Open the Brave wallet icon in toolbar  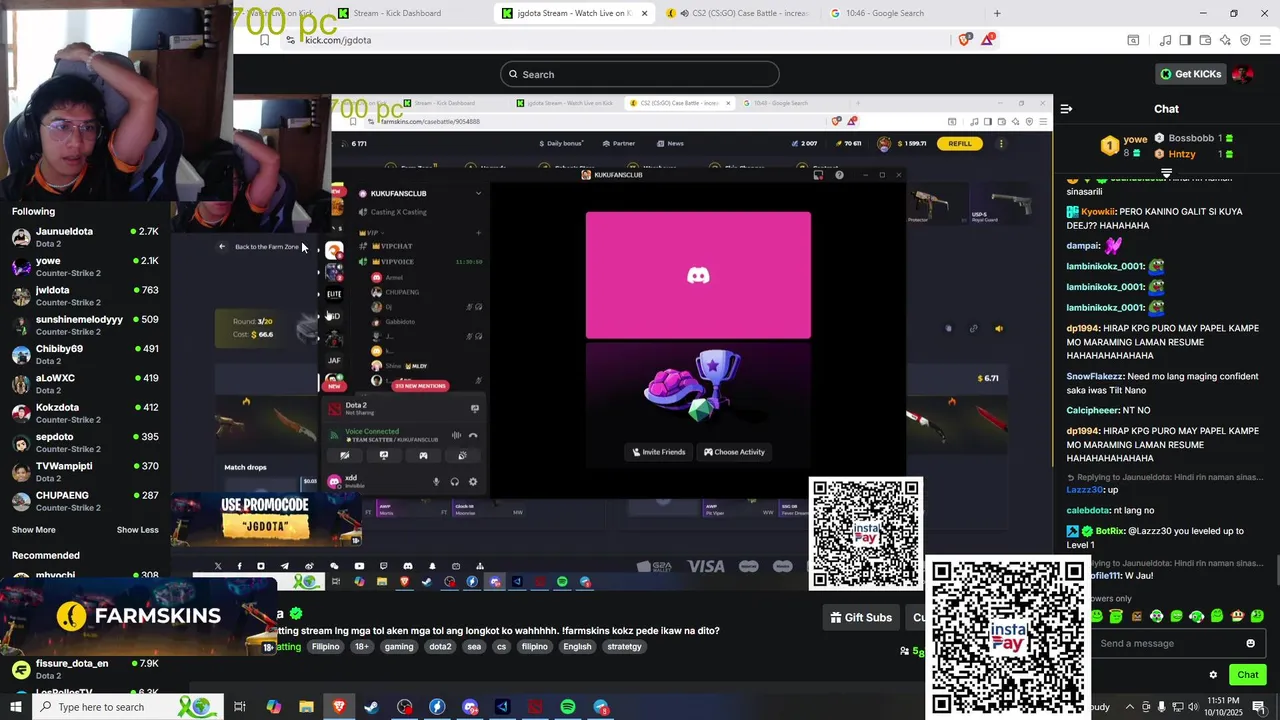[1205, 40]
